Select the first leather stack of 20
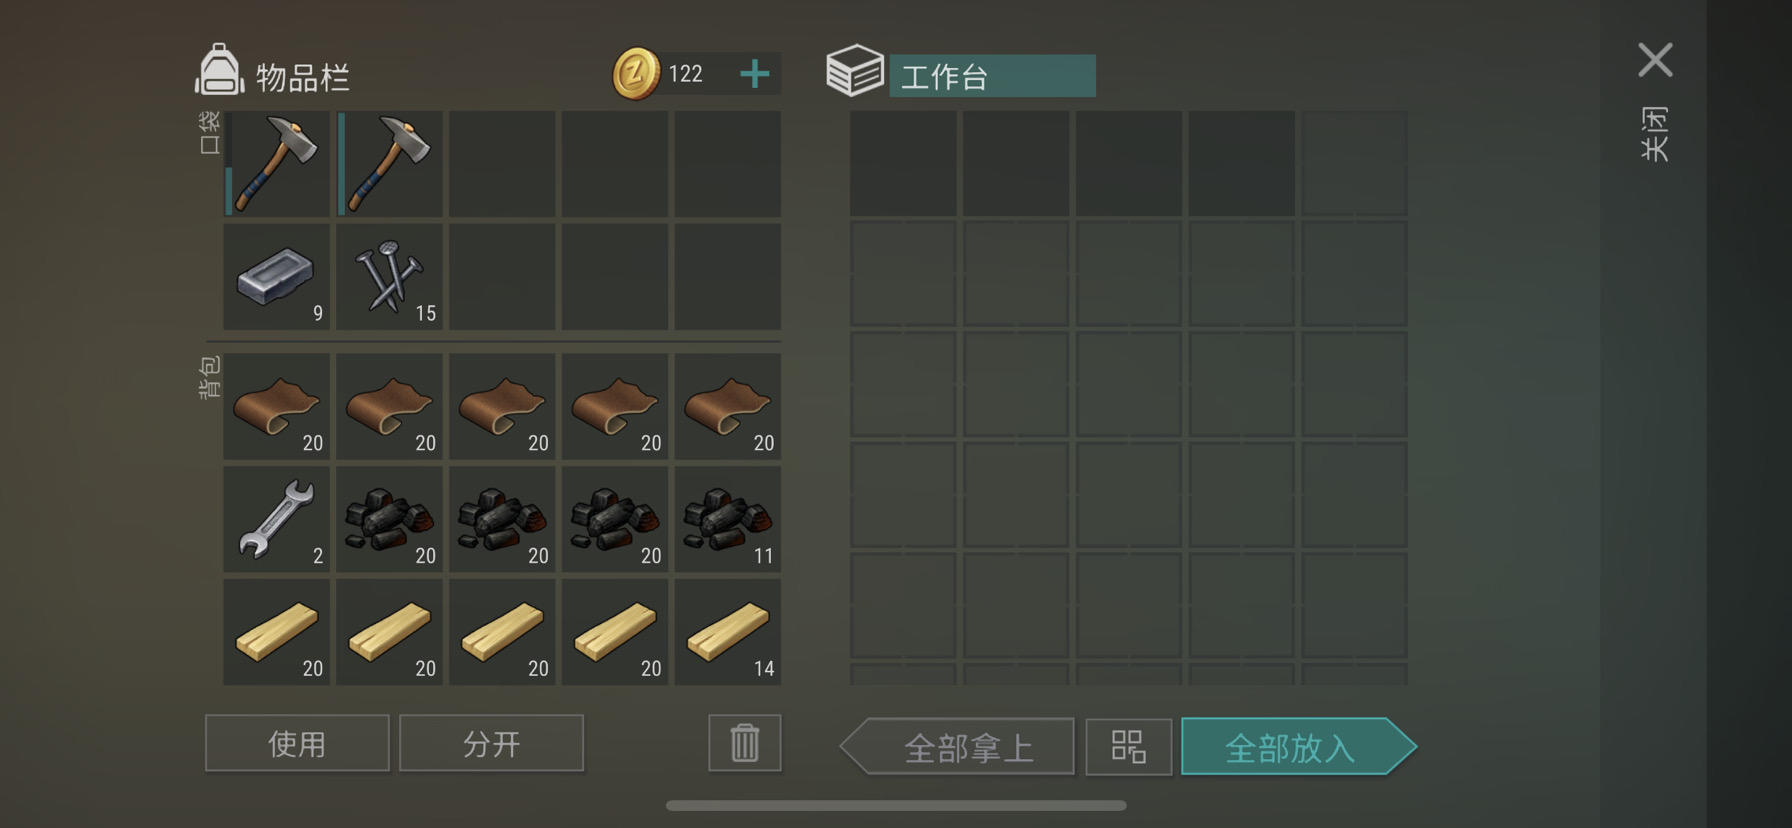 [276, 406]
